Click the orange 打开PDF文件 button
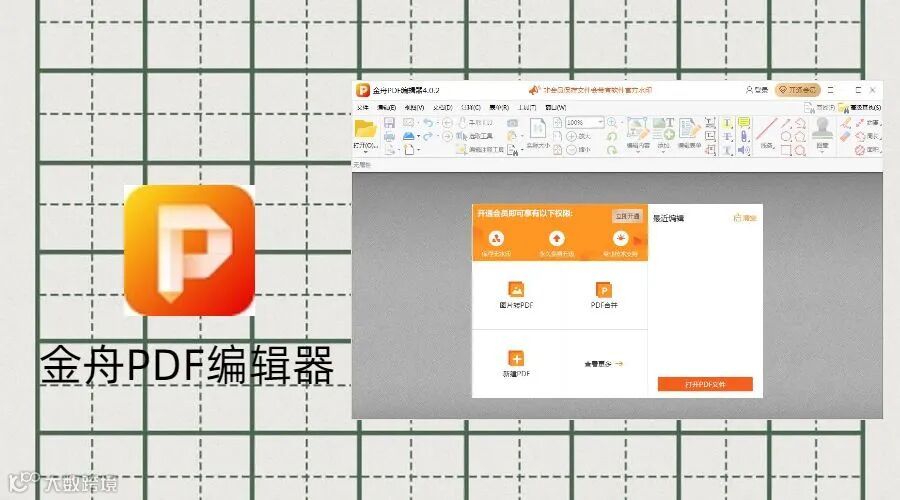Screen dimensions: 900x500 click(x=705, y=384)
